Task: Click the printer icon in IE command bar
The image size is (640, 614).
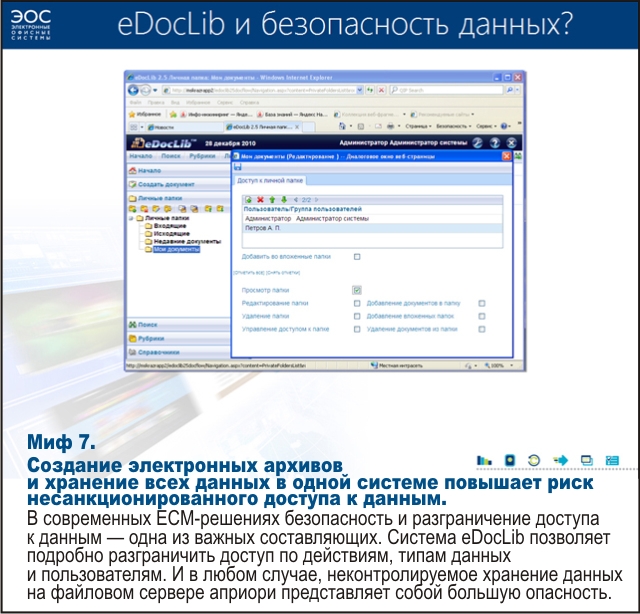Action: 390,126
